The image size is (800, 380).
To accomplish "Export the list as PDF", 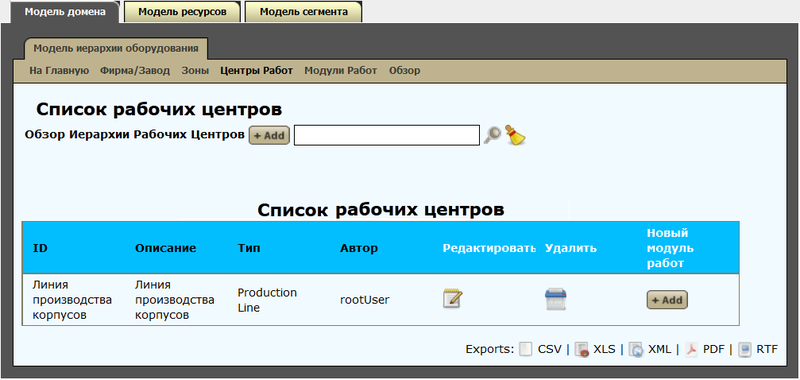I will pos(705,349).
